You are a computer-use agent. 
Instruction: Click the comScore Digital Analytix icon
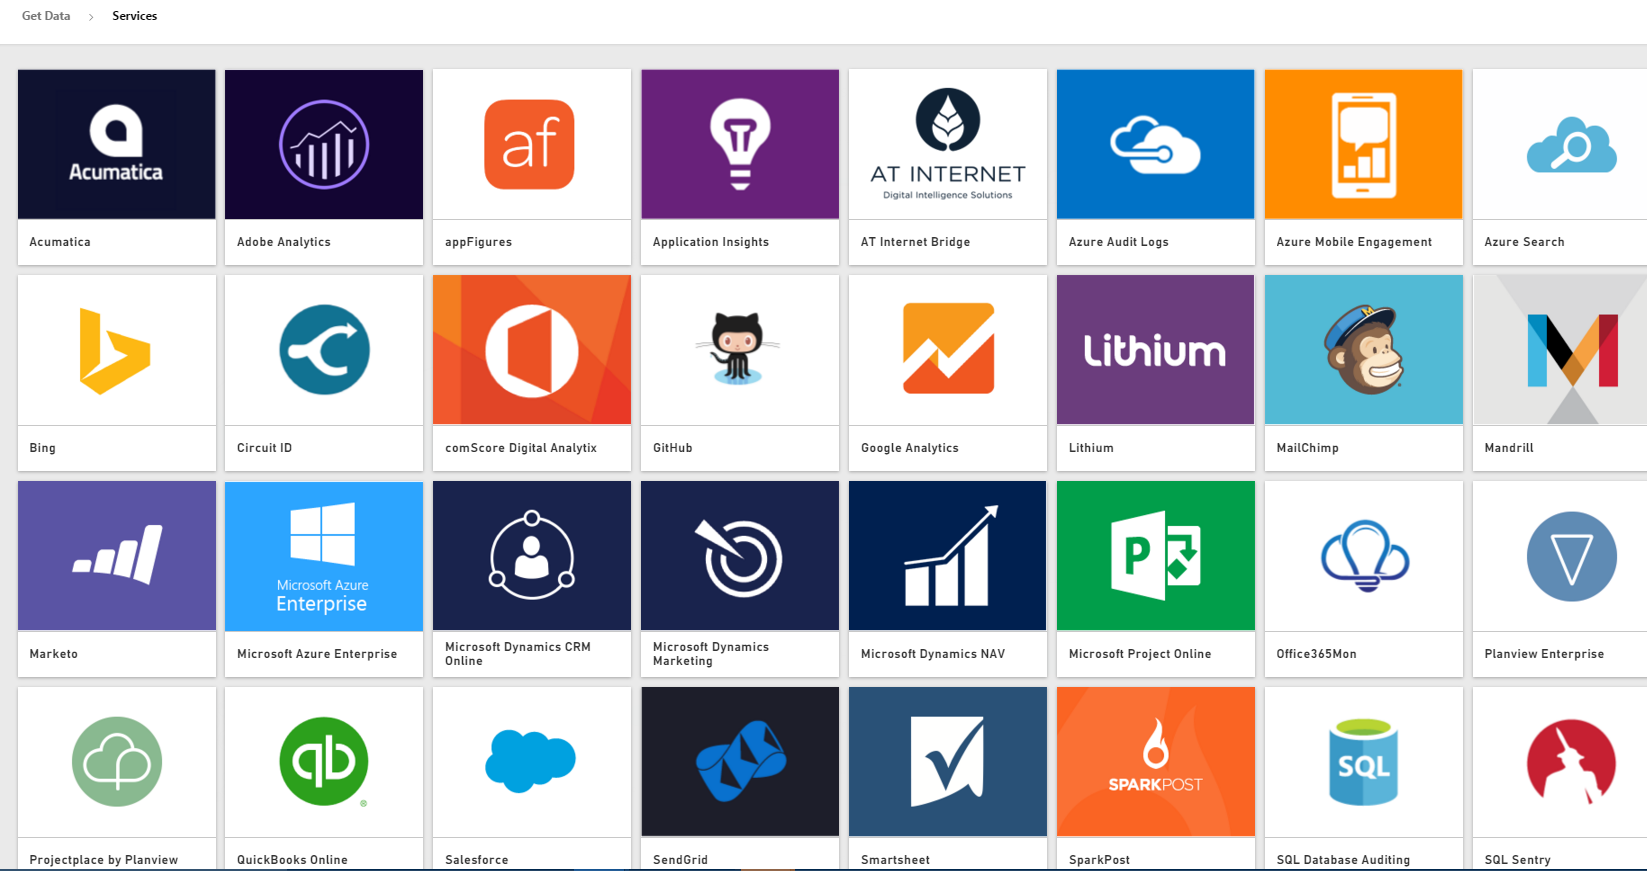coord(532,350)
